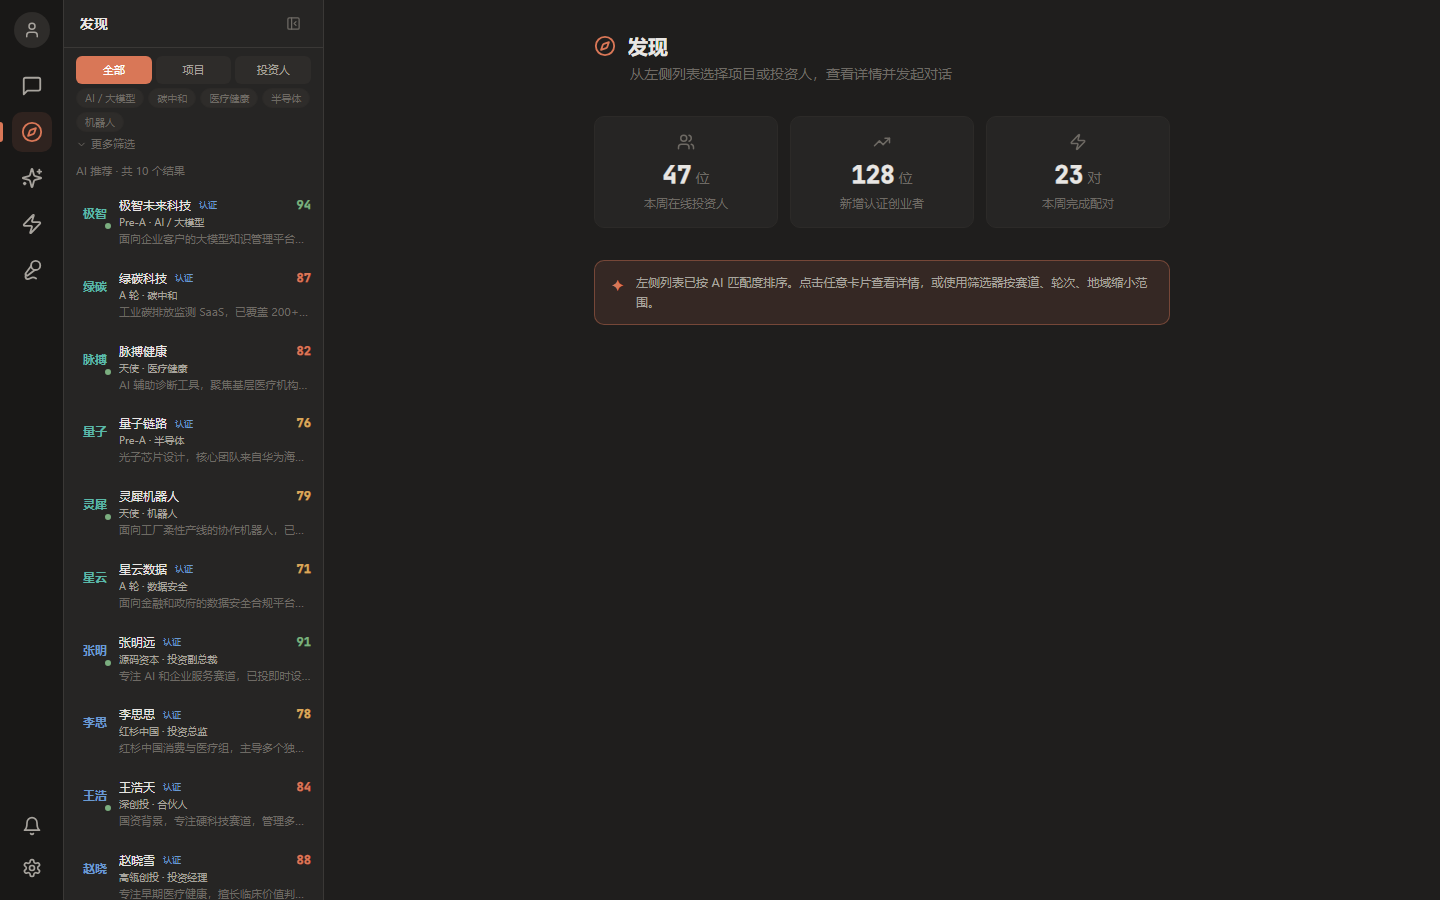1440x900 pixels.
Task: Click the 认证 badge next to 绿碳科技
Action: tap(184, 278)
